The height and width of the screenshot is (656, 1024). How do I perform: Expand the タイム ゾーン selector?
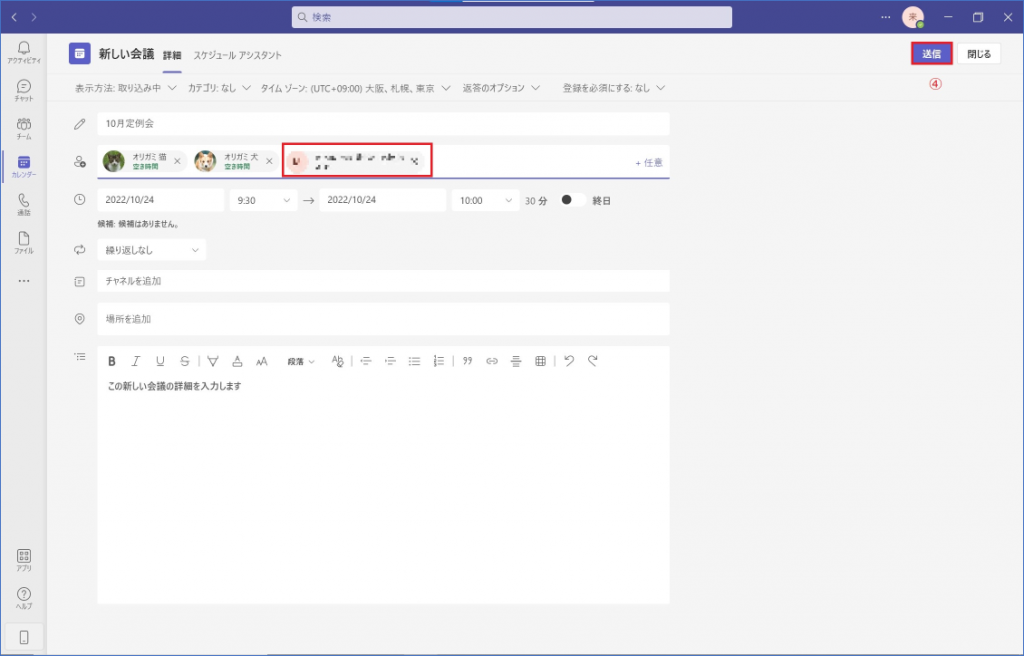354,88
